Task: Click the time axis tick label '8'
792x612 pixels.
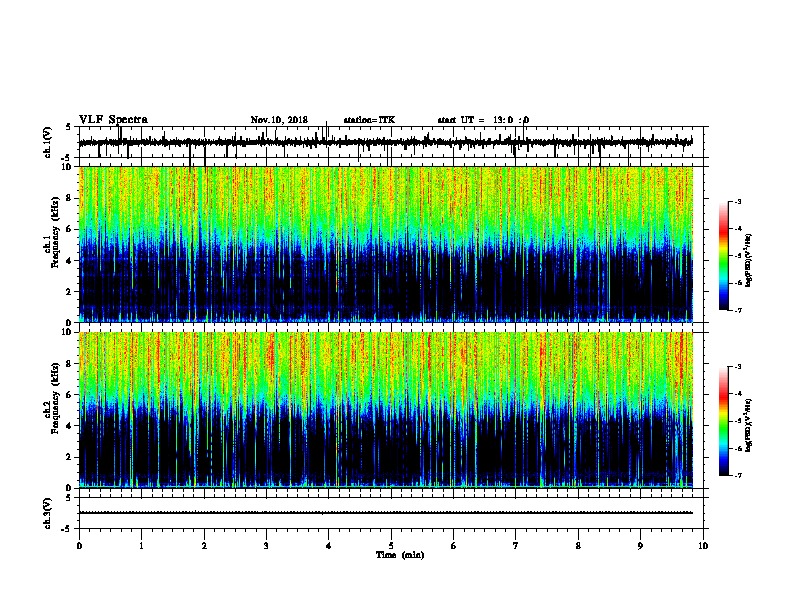Action: [x=578, y=546]
